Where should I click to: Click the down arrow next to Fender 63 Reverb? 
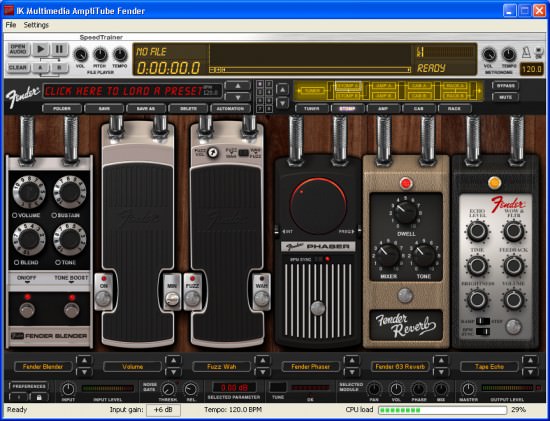click(x=441, y=372)
